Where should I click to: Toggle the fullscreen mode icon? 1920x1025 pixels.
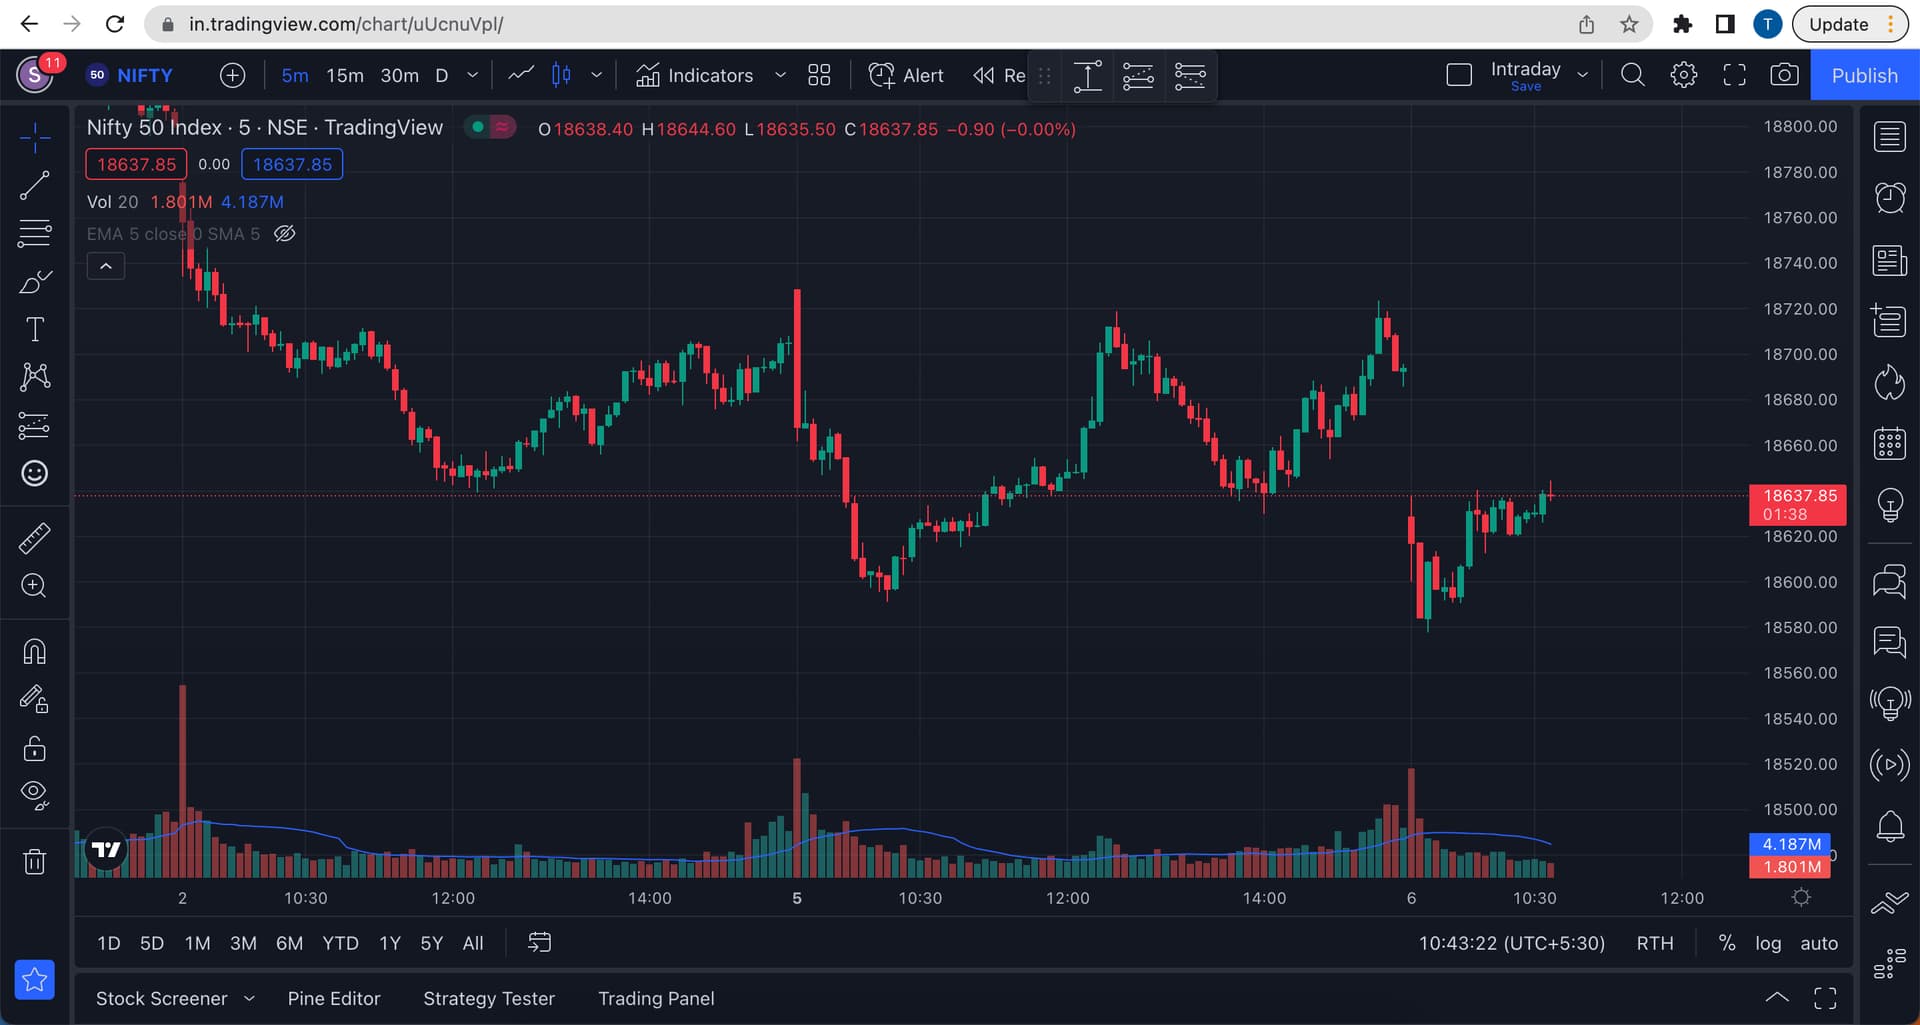(x=1734, y=75)
